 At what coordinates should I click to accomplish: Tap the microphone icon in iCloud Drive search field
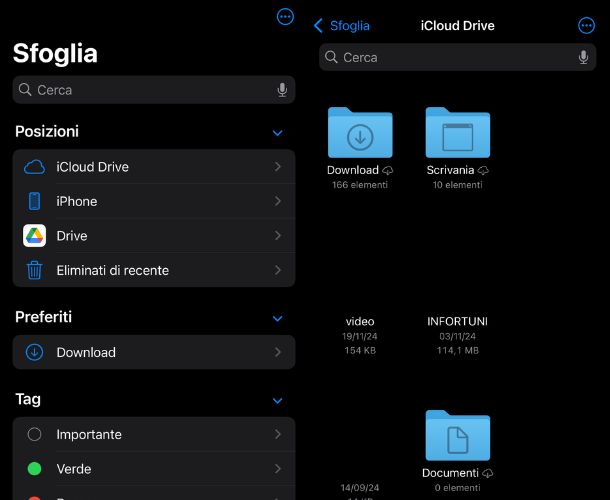coord(583,57)
